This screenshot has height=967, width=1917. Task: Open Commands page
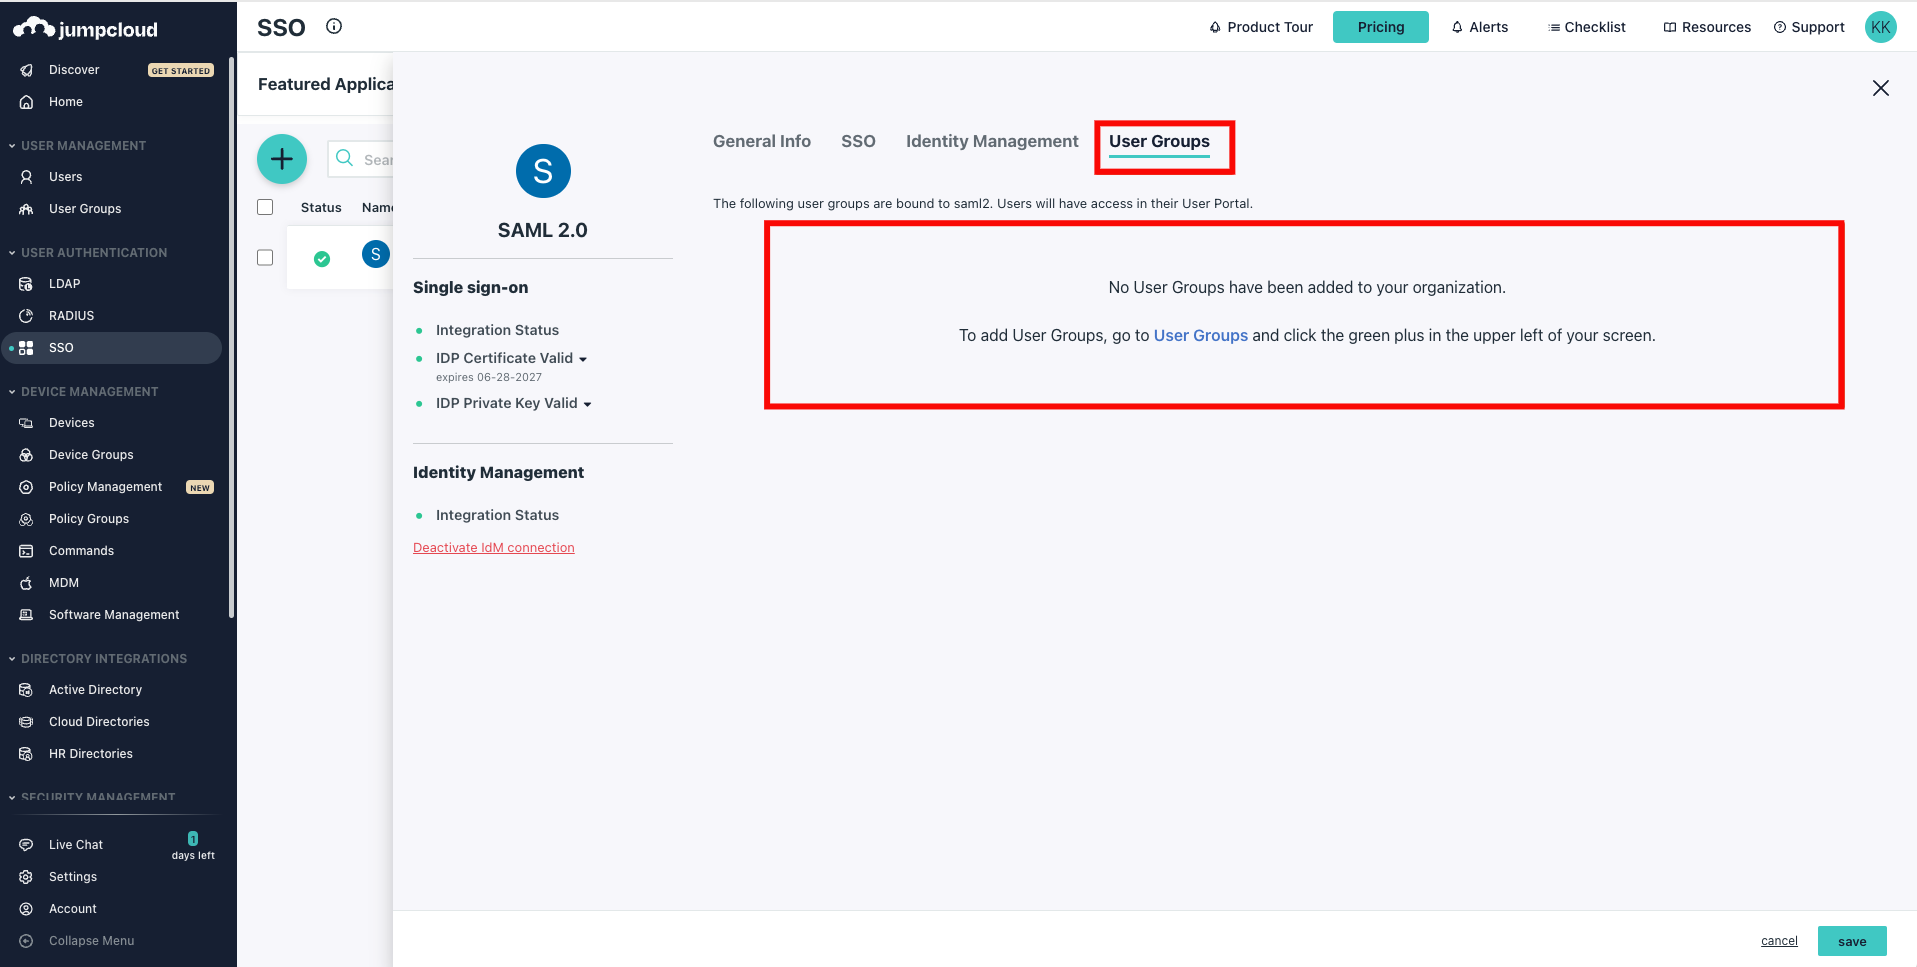click(81, 551)
